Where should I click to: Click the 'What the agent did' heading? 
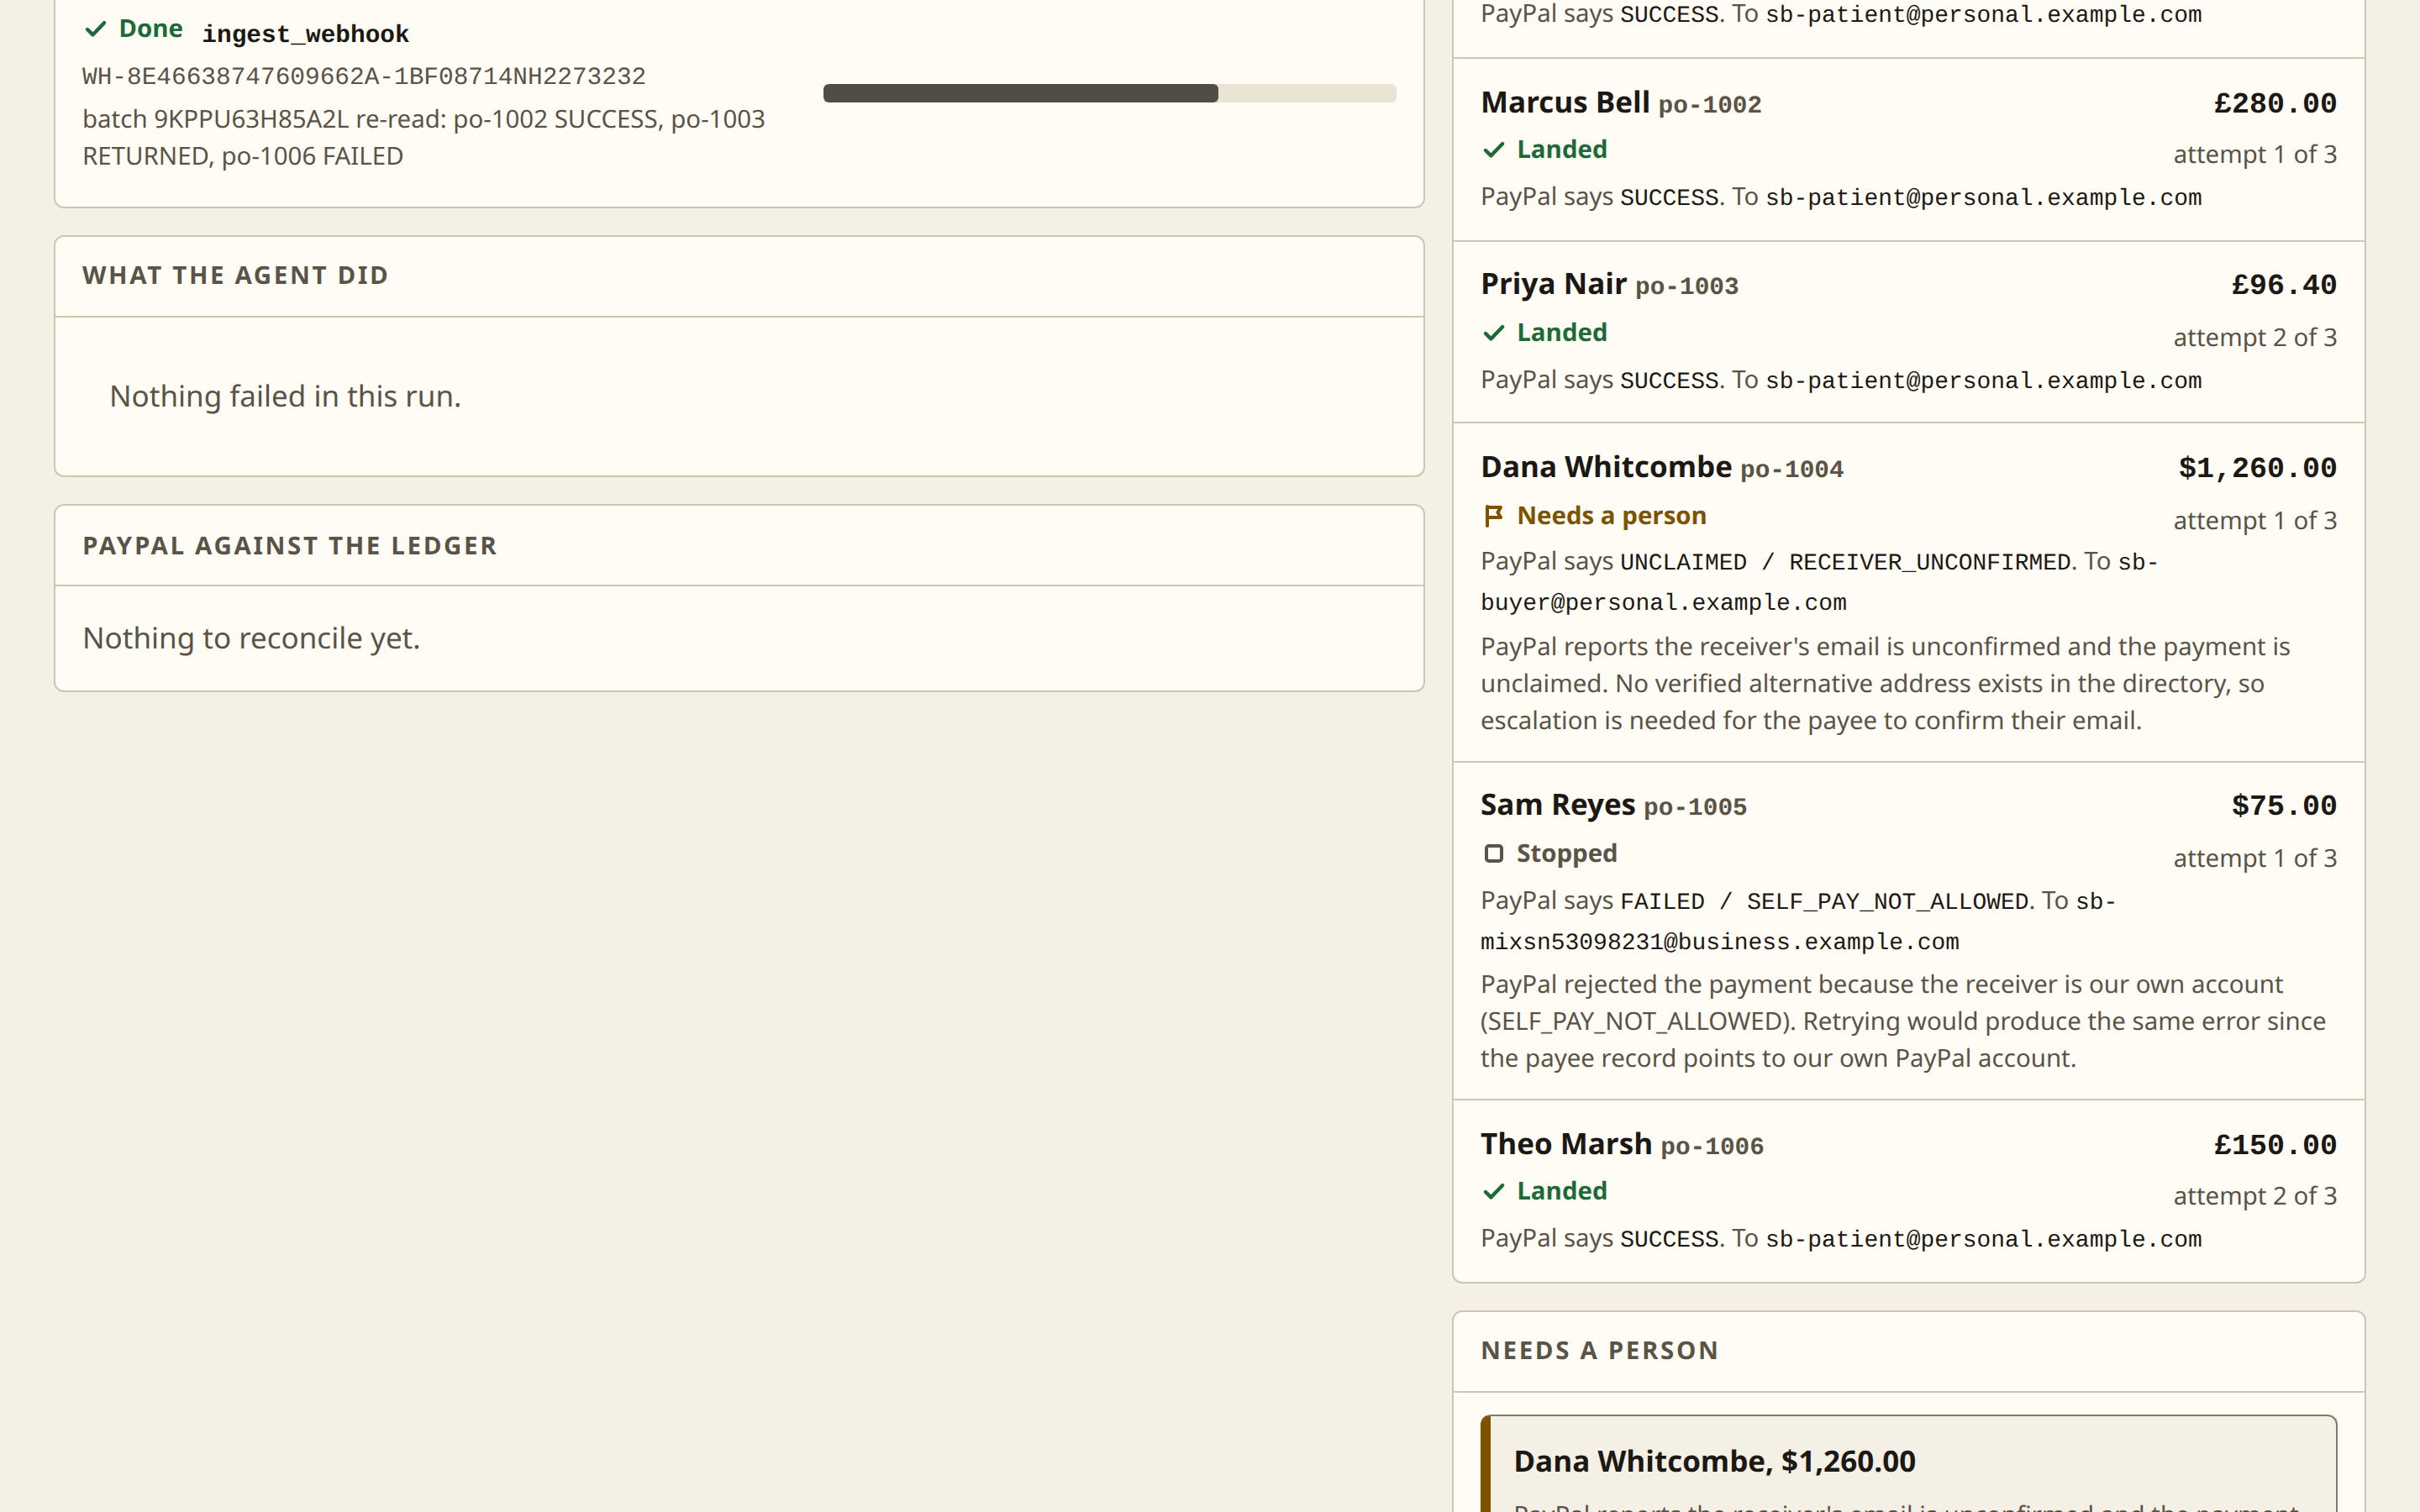coord(235,276)
